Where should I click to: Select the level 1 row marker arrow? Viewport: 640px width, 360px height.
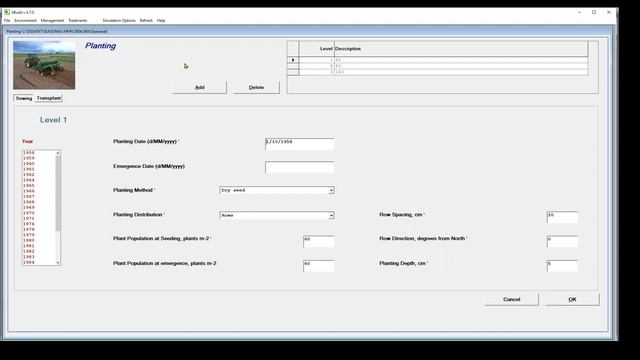point(293,60)
